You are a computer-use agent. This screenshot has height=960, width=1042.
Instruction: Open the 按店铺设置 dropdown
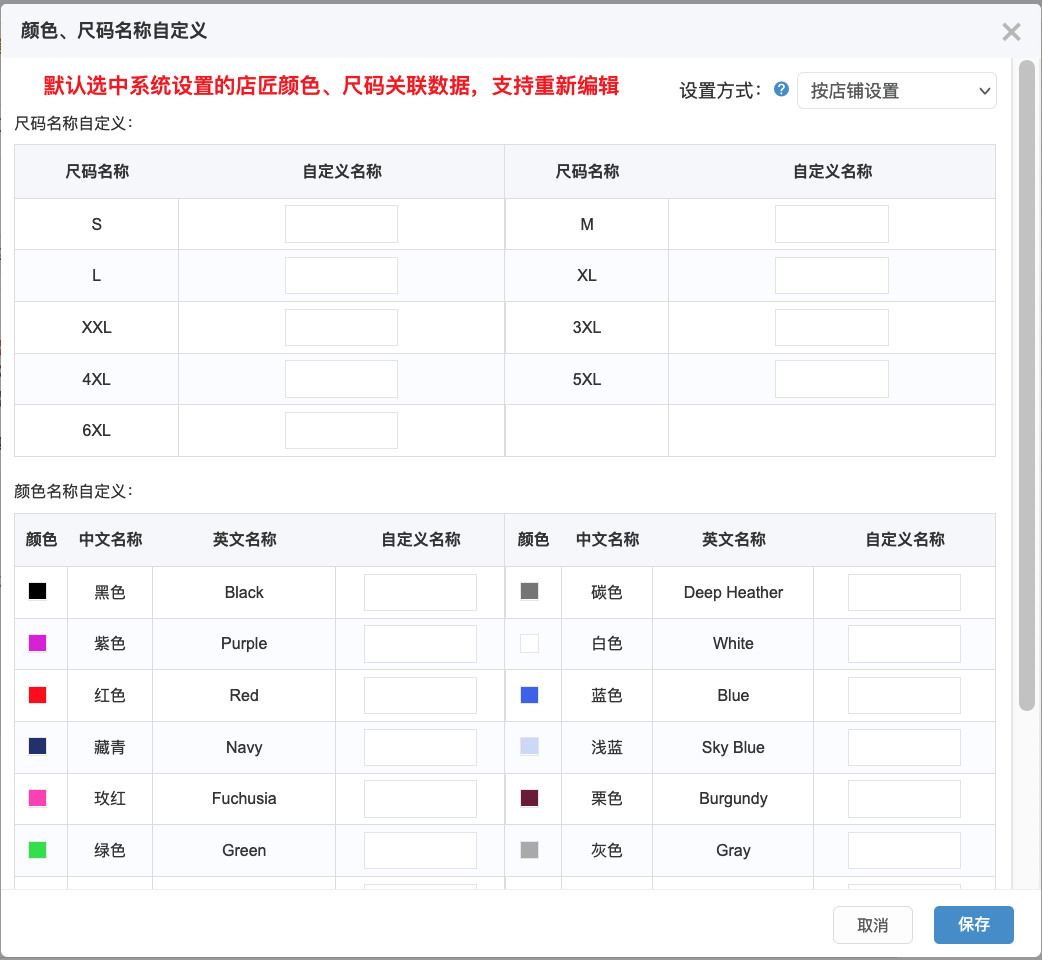pos(896,90)
